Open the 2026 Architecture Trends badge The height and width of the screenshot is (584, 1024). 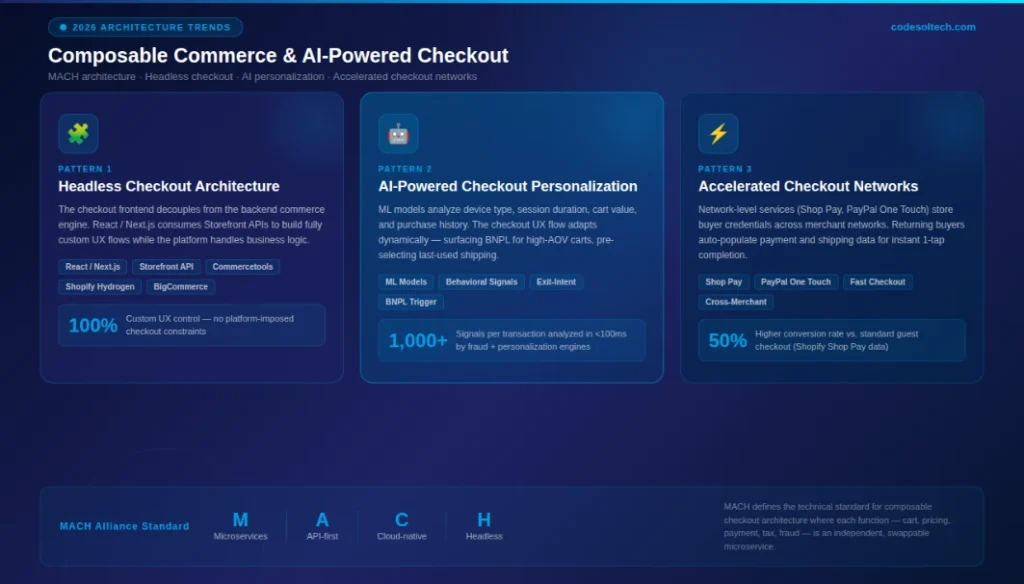click(145, 27)
